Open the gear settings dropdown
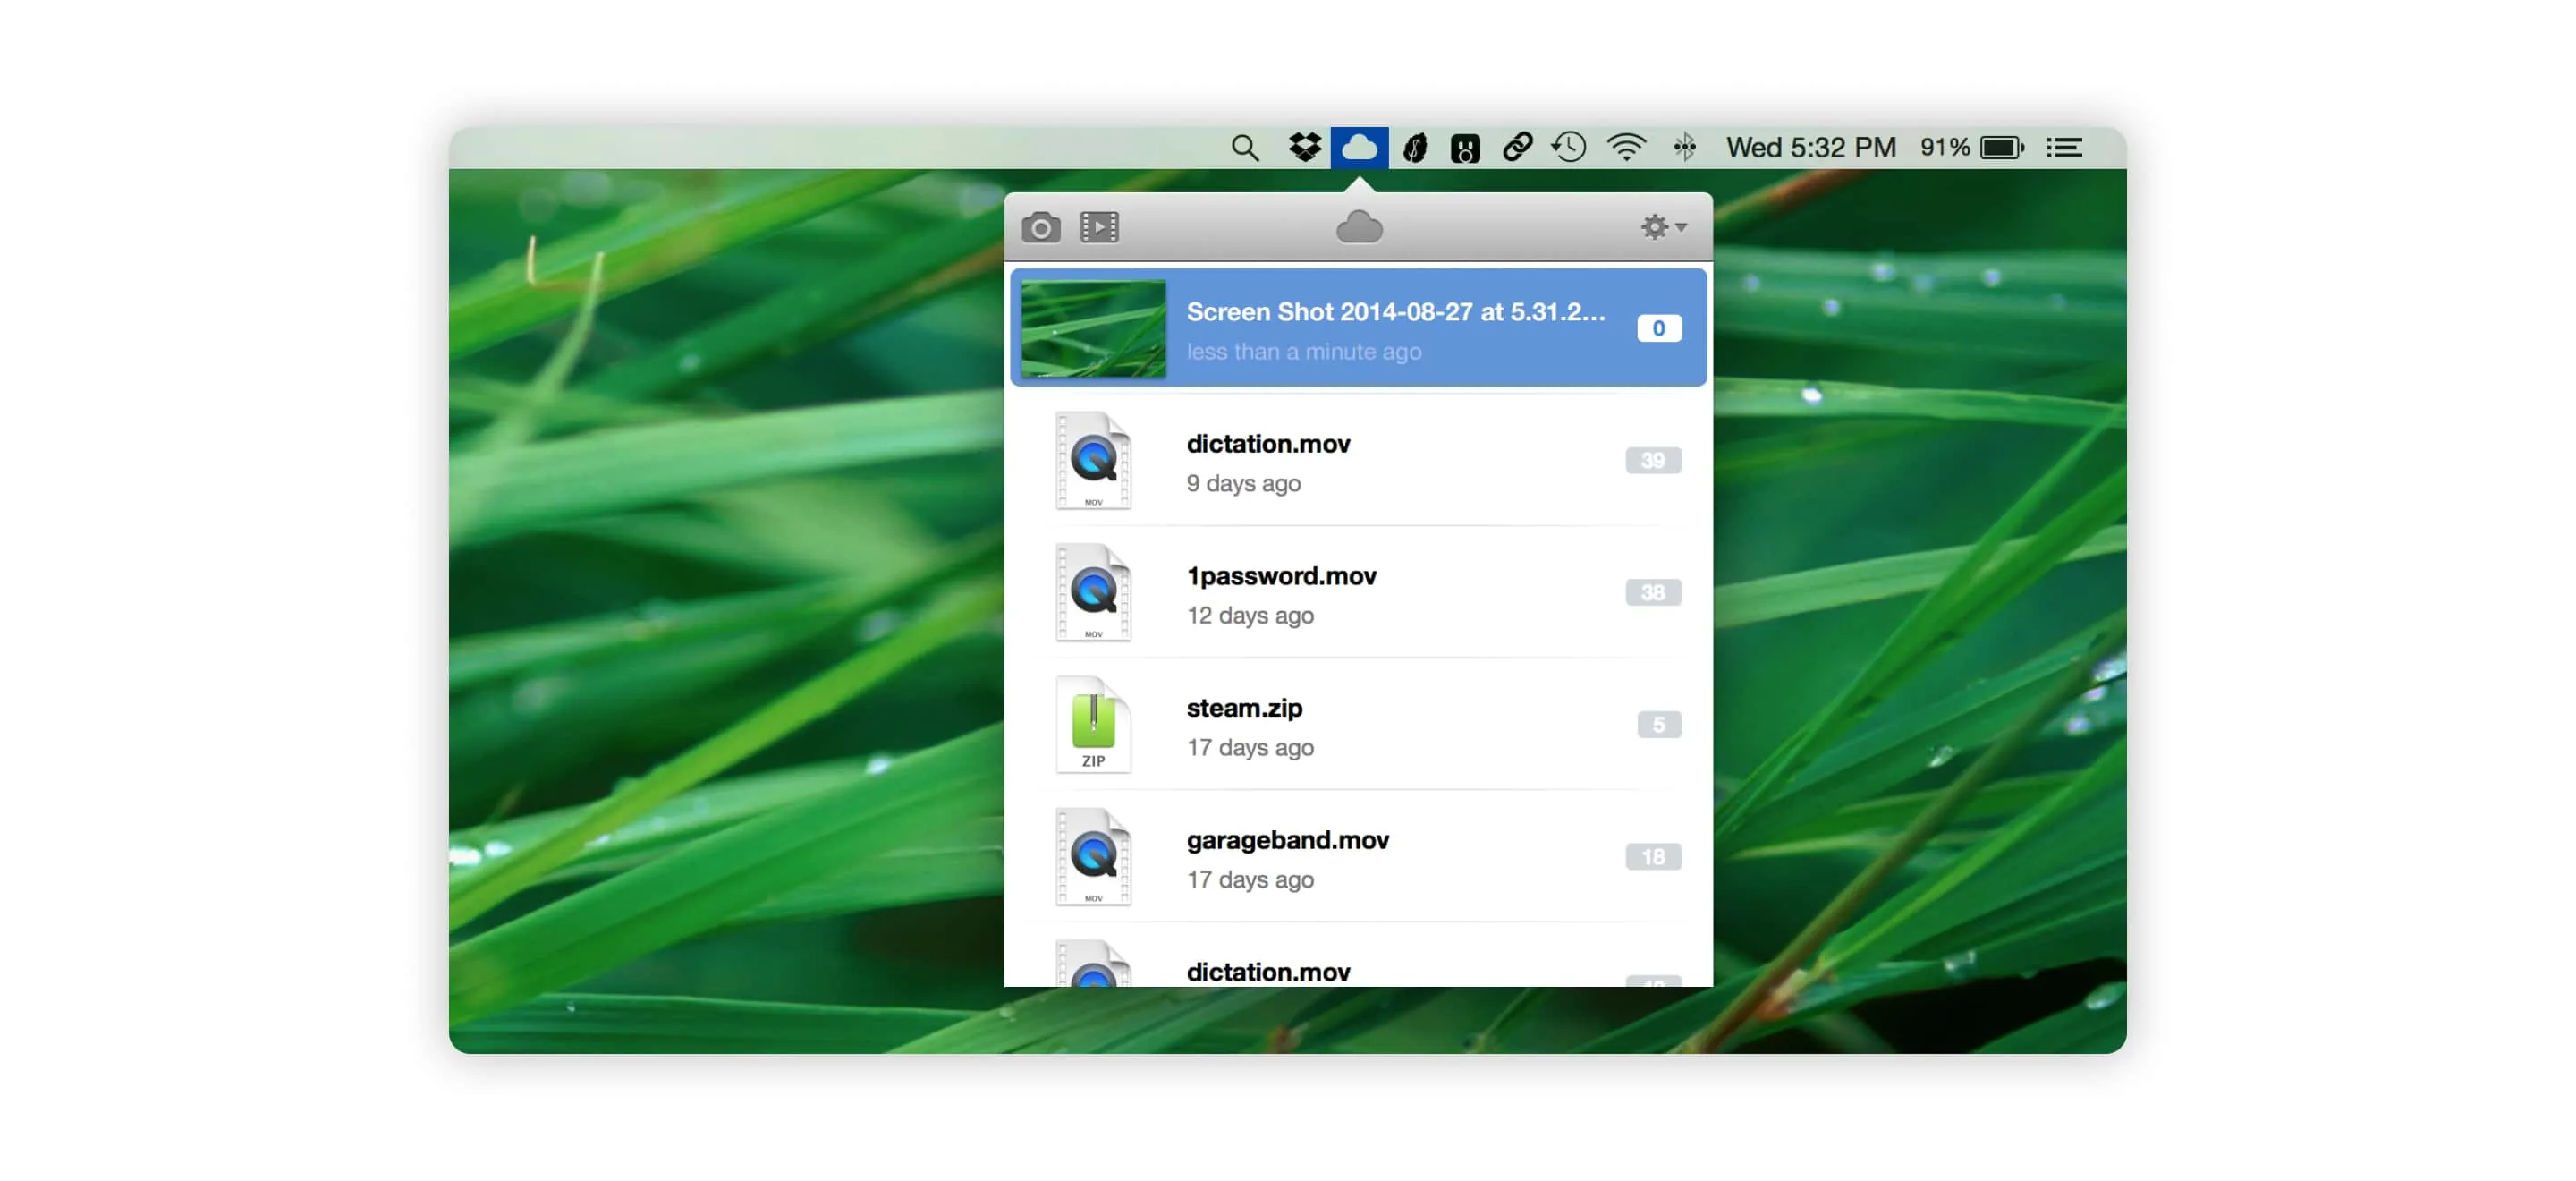Screen dimensions: 2576x1181 (1663, 227)
